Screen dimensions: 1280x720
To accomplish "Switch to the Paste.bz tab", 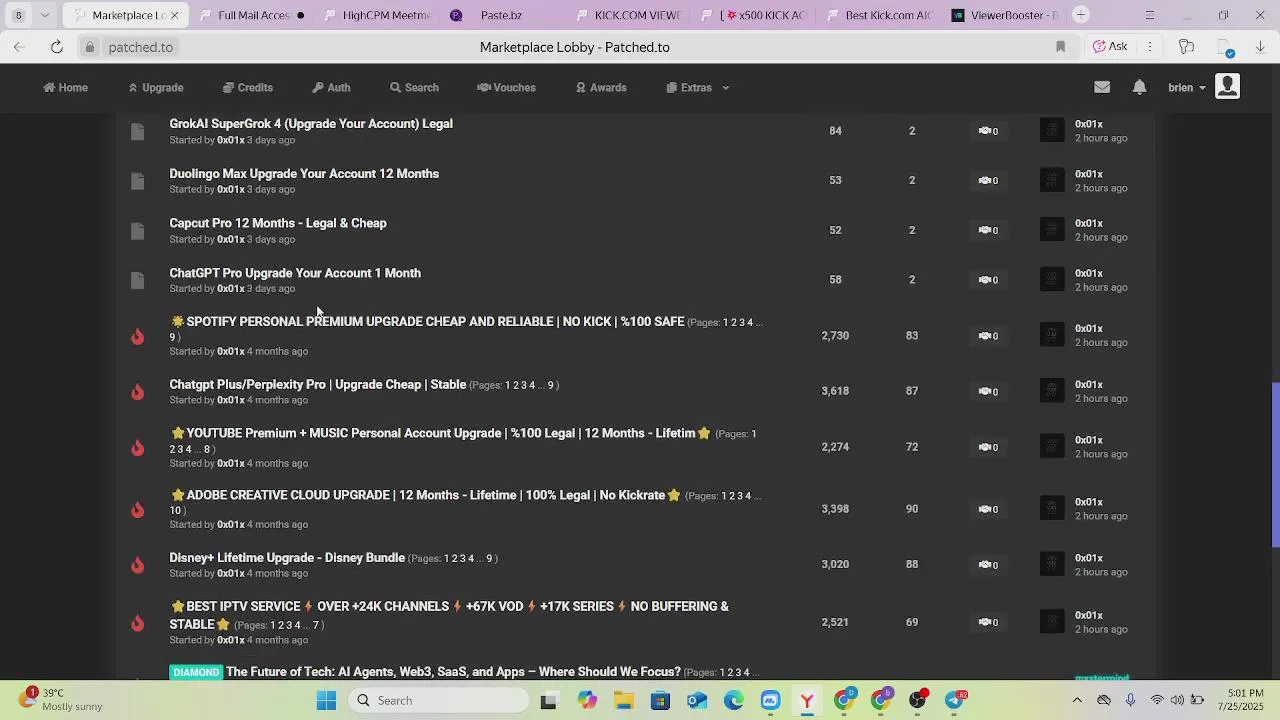I will click(500, 15).
